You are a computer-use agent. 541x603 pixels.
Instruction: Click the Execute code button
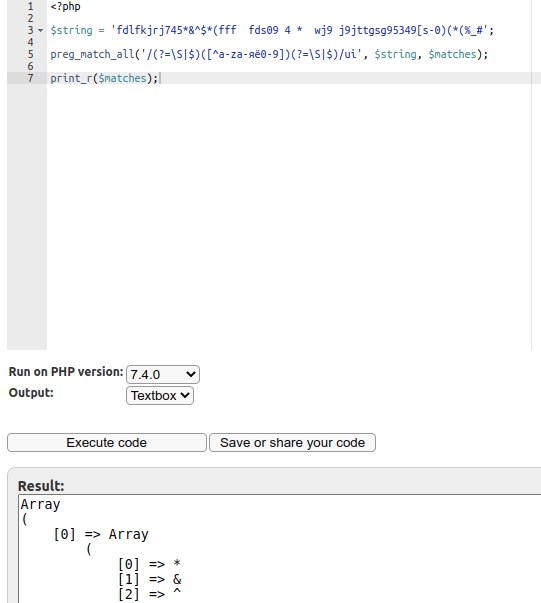coord(107,443)
